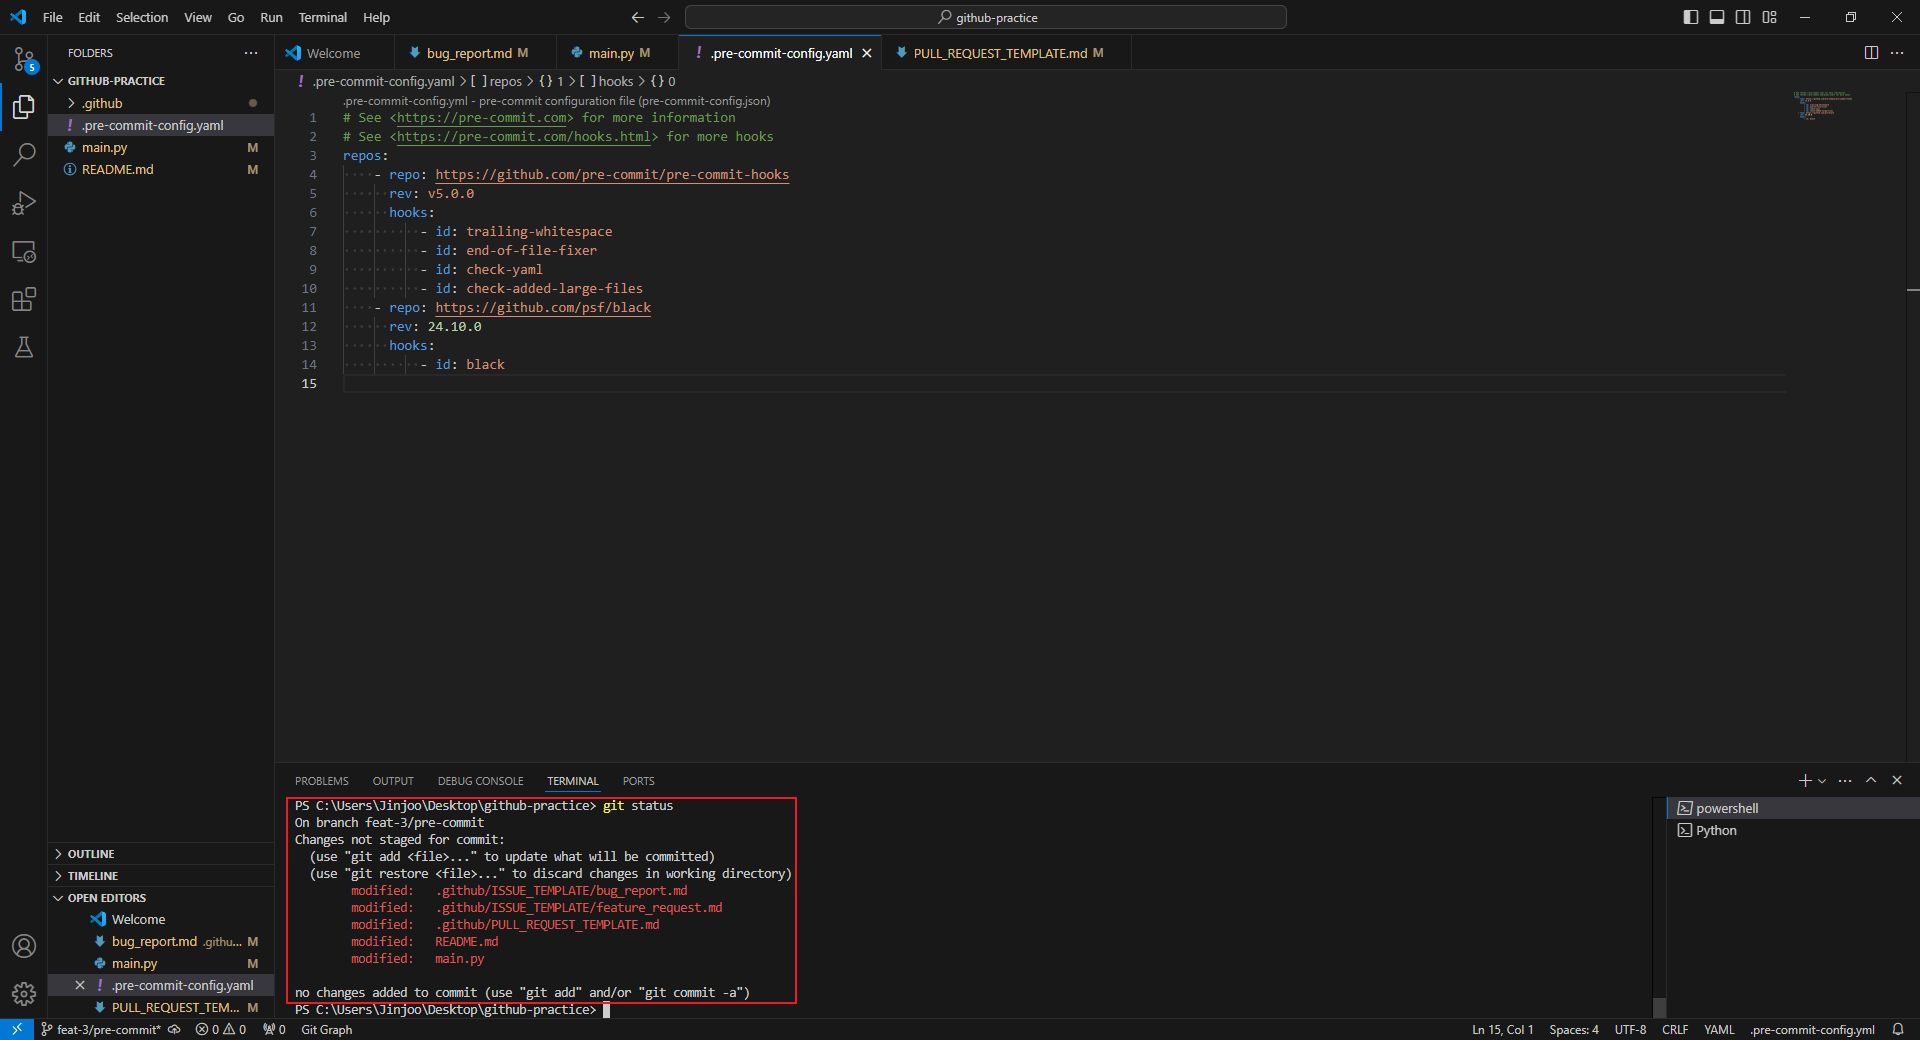Click Spaces: 4 indentation setting
1920x1040 pixels.
(1574, 1029)
